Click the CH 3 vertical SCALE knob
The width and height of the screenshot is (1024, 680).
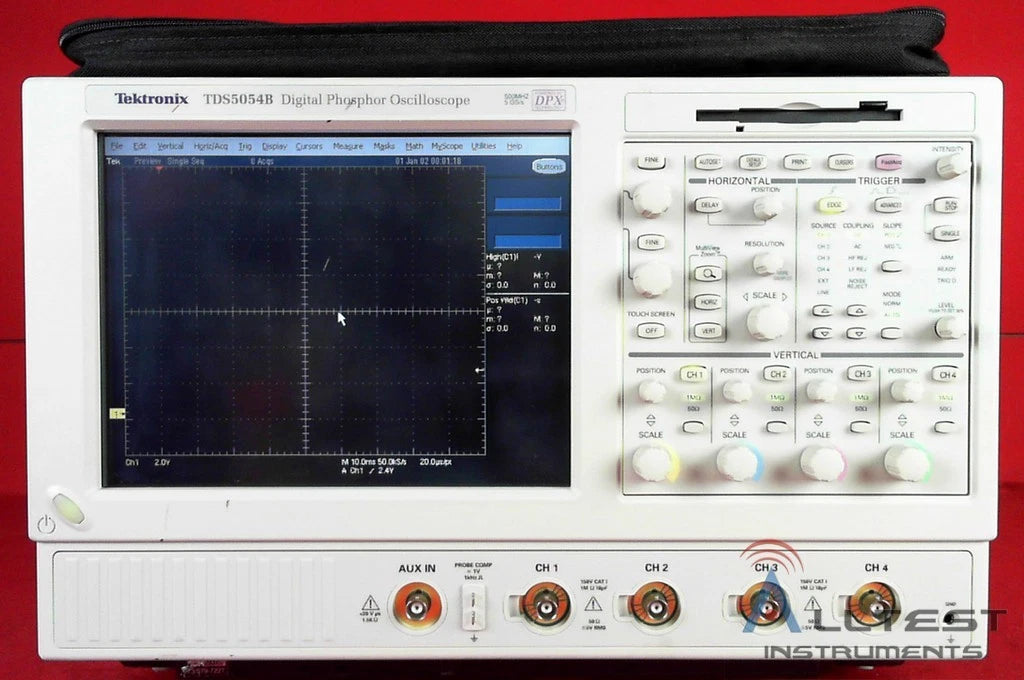click(821, 462)
